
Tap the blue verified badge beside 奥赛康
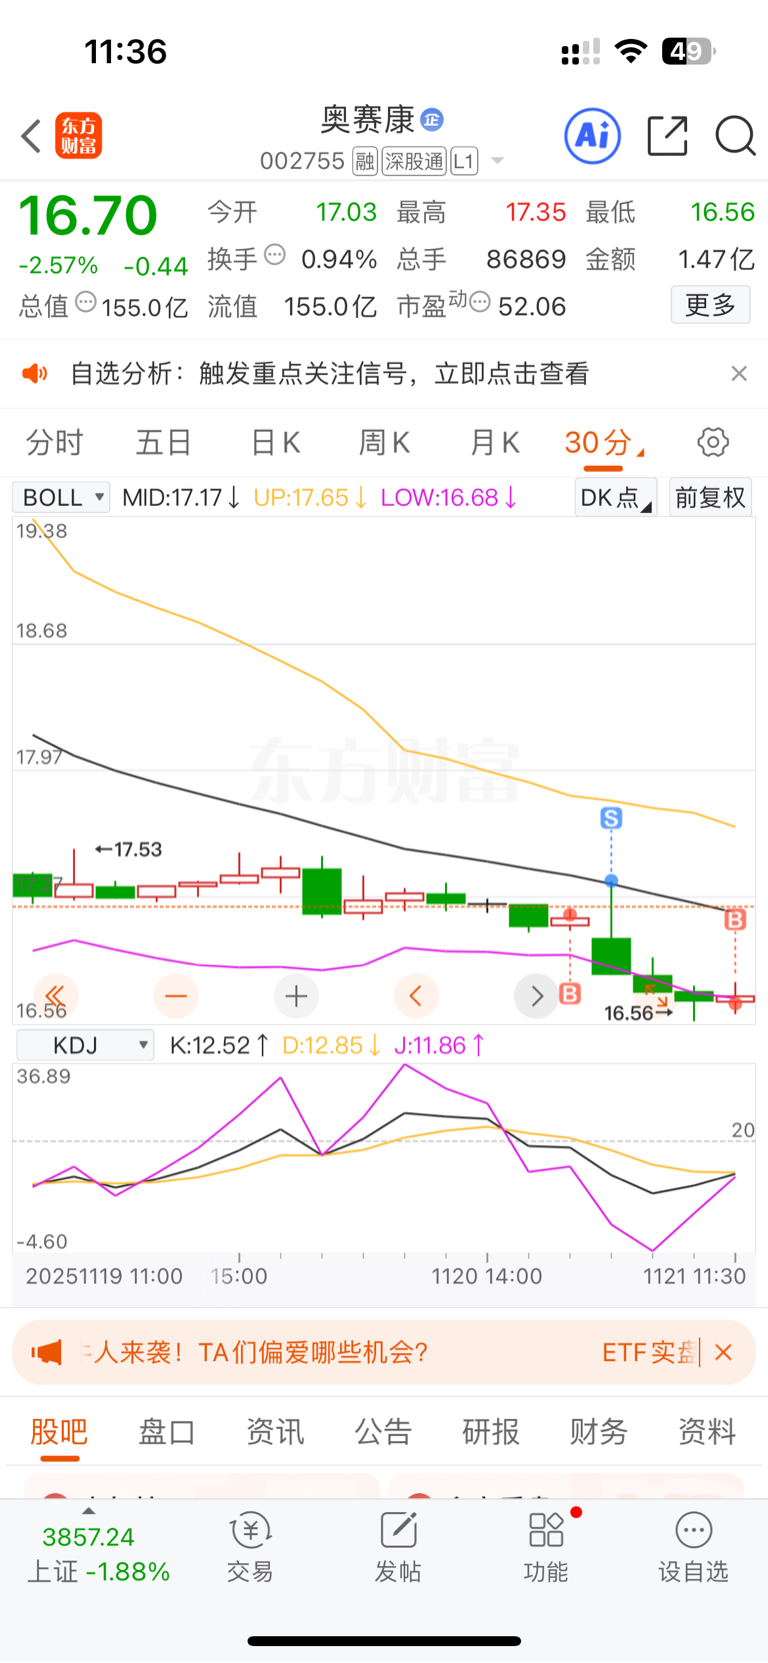point(432,119)
